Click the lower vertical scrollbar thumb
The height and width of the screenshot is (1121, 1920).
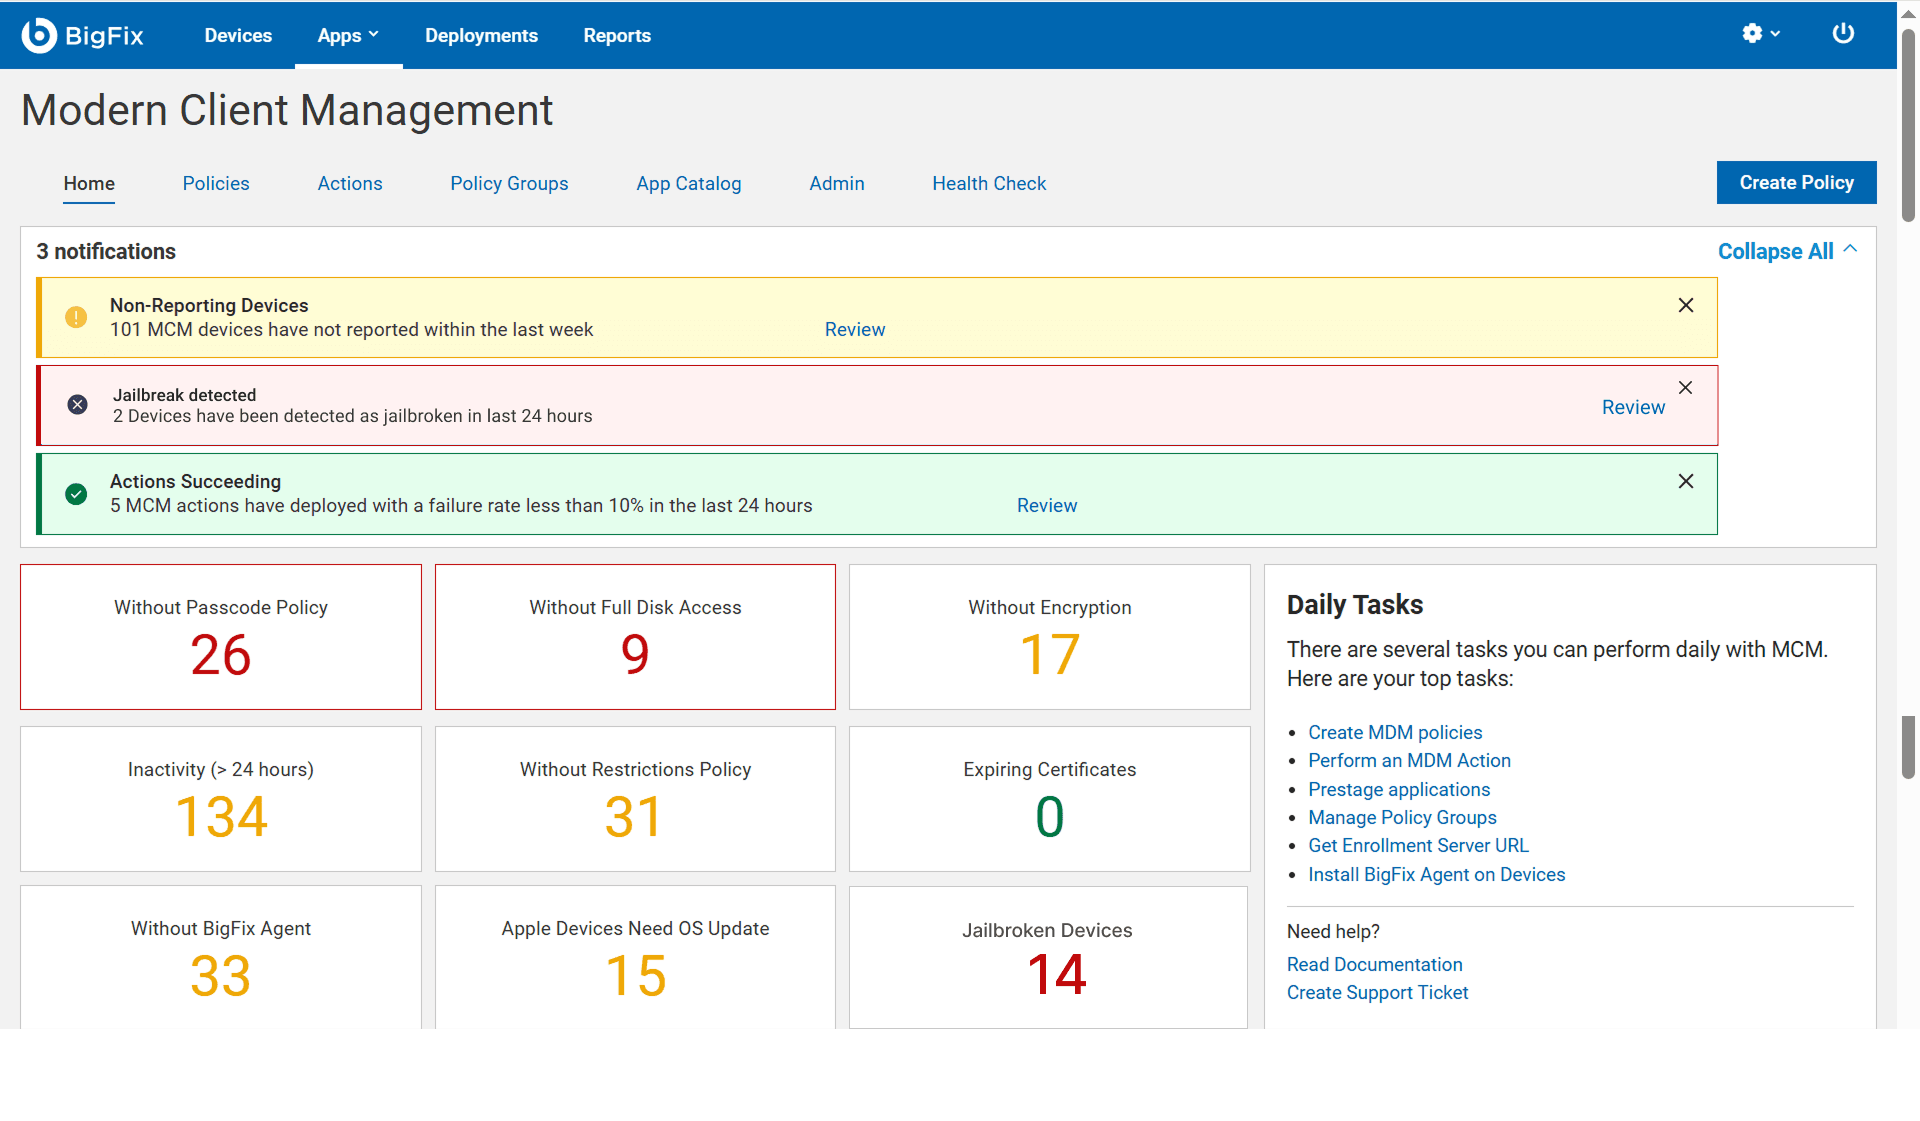pos(1908,747)
